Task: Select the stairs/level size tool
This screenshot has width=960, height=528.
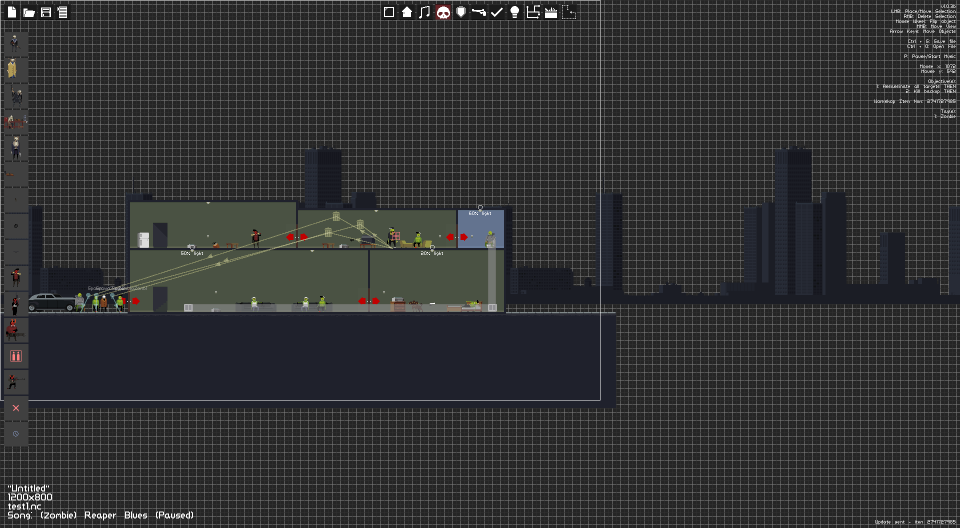Action: [533, 12]
